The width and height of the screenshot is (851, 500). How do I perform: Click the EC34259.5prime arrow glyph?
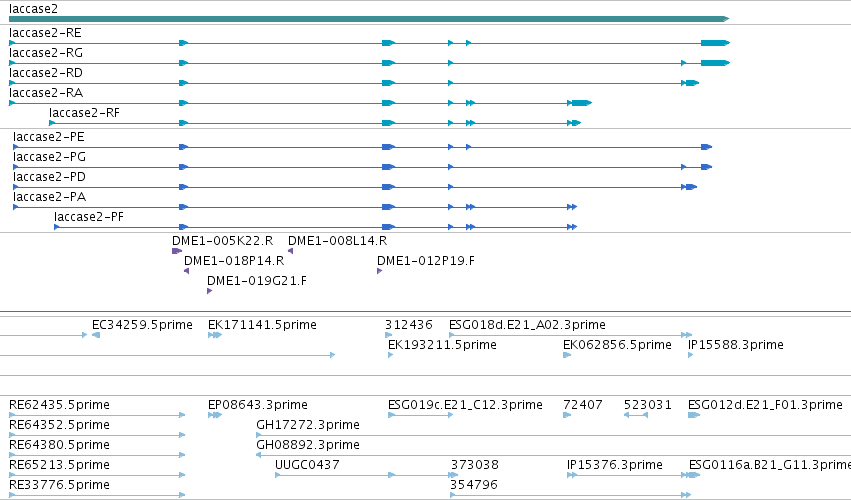pyautogui.click(x=96, y=336)
